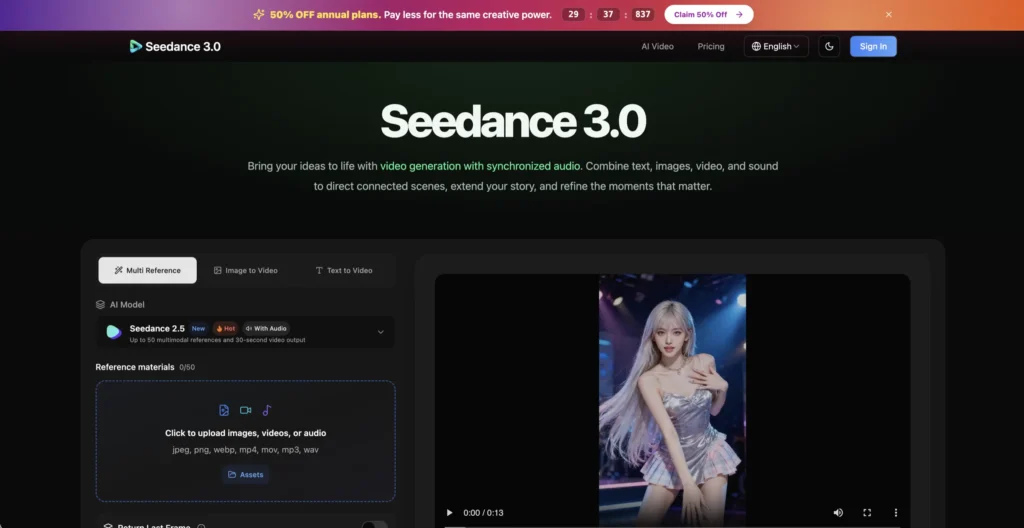Open the English language dropdown
The image size is (1024, 528).
(x=776, y=46)
